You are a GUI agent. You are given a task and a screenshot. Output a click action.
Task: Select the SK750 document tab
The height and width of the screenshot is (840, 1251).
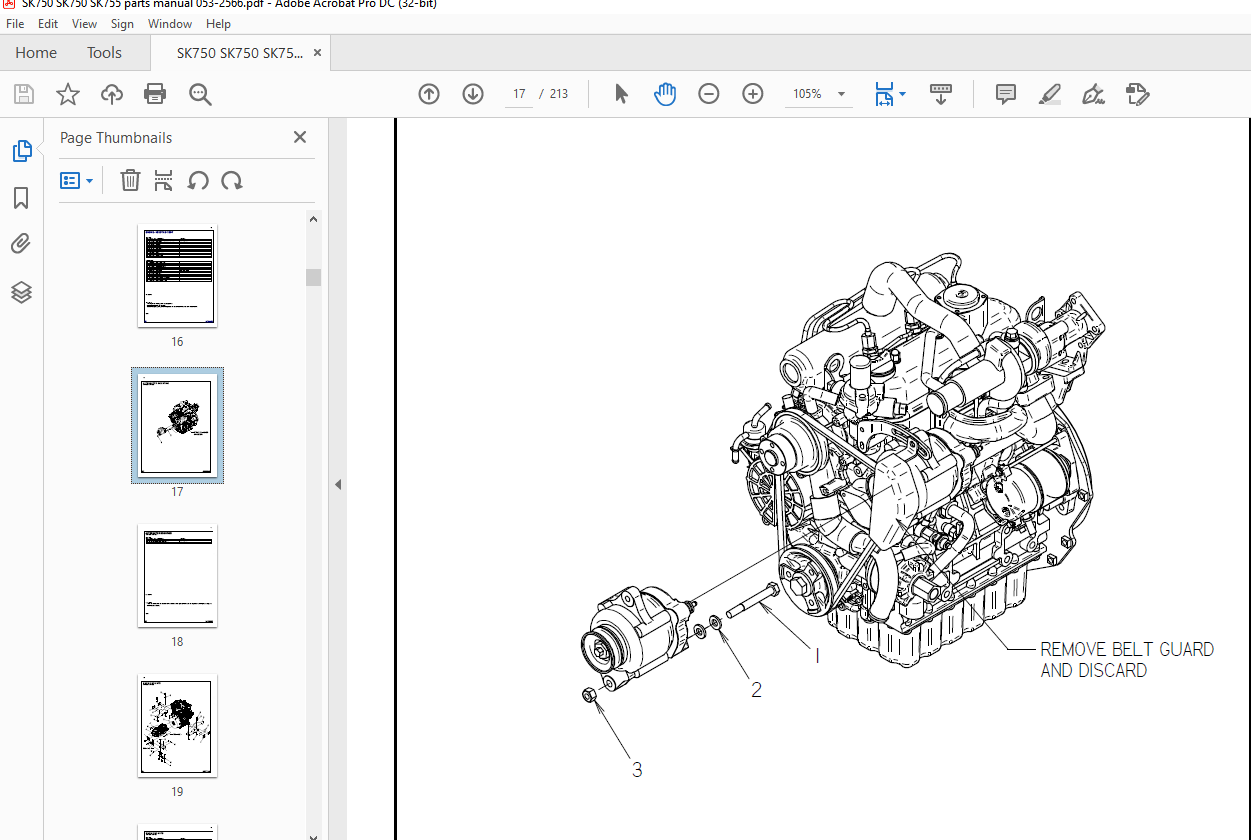[x=240, y=53]
